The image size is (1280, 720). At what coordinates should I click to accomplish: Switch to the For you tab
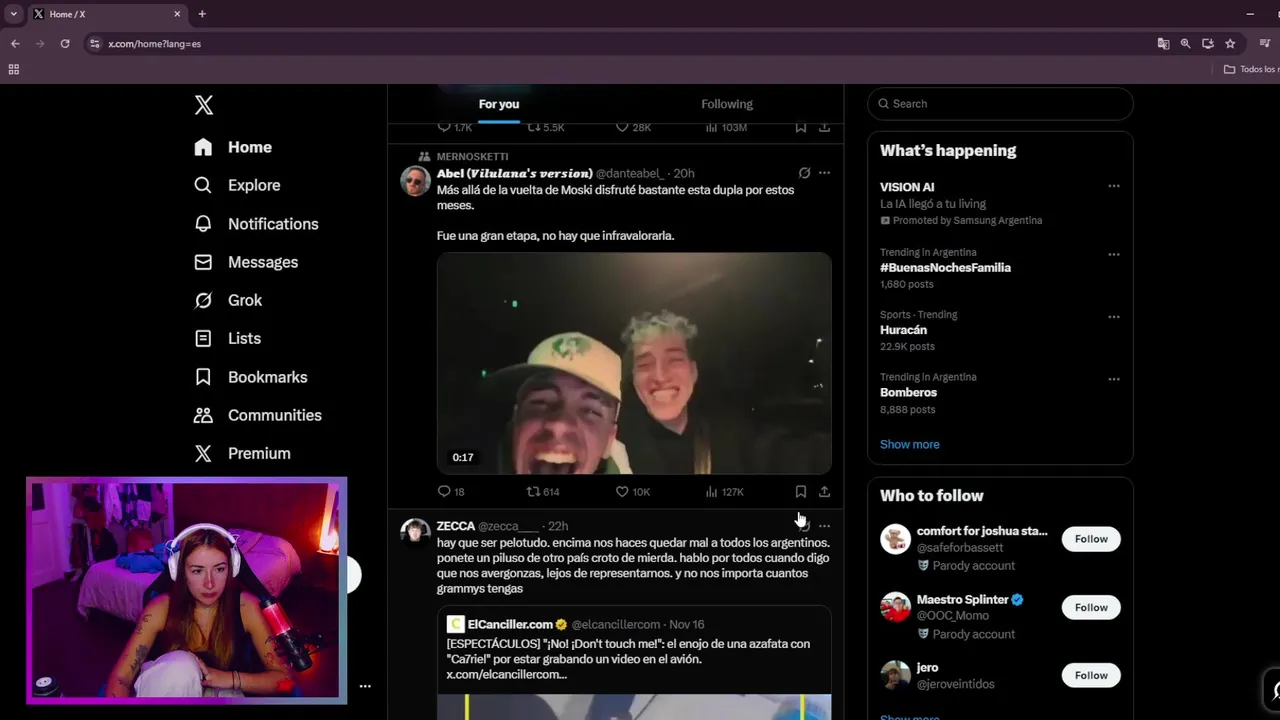click(x=499, y=104)
